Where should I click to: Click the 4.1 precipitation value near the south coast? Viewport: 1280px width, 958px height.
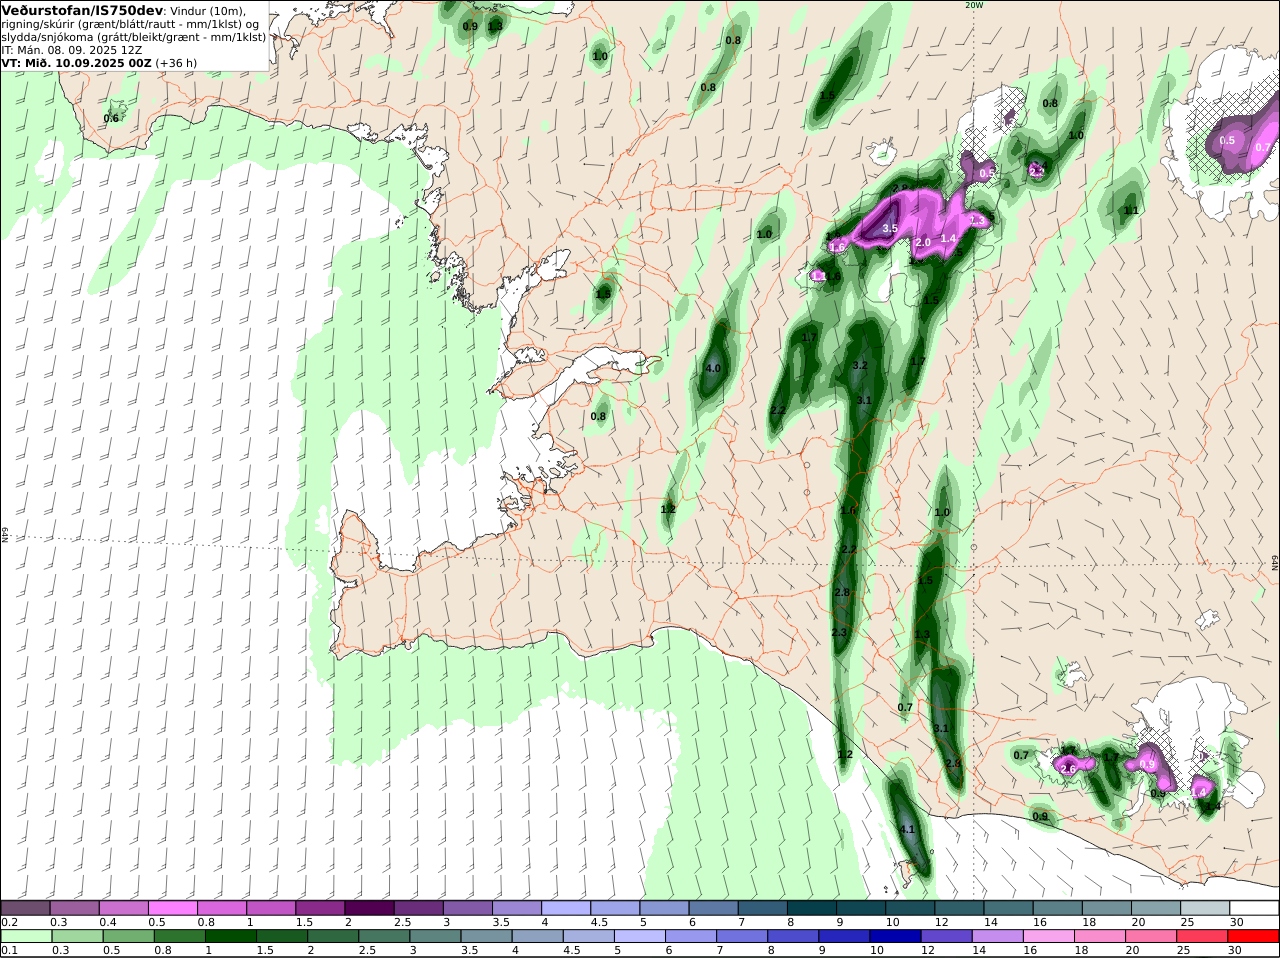(907, 830)
